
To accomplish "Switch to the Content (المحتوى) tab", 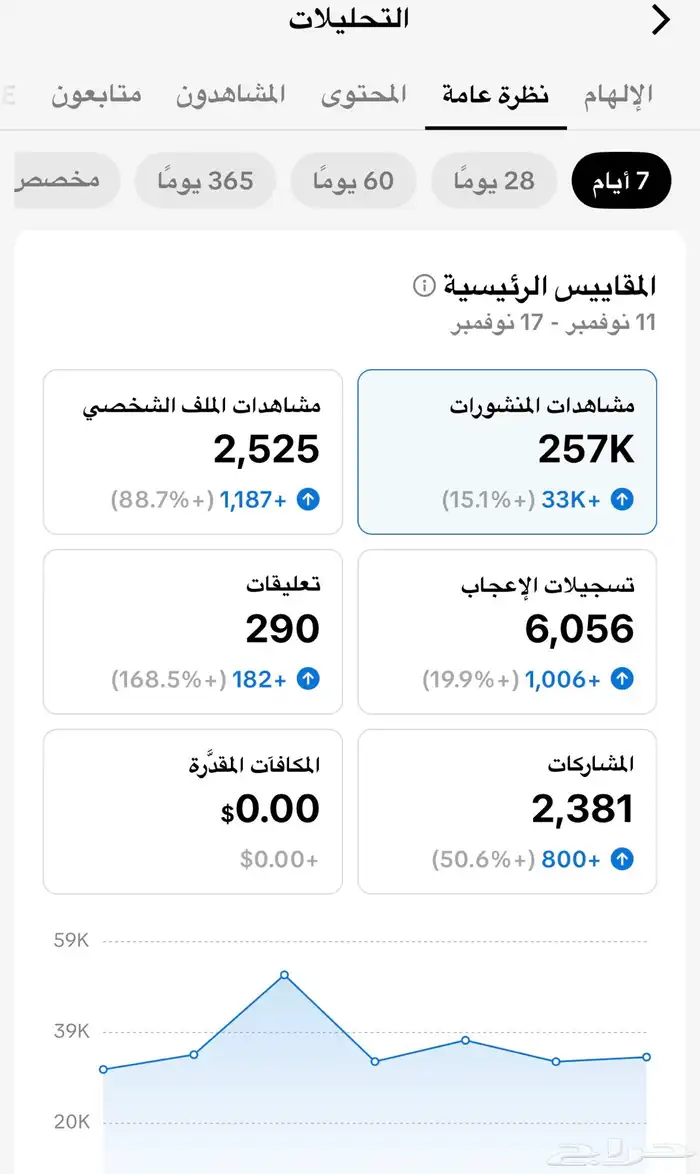I will [363, 93].
